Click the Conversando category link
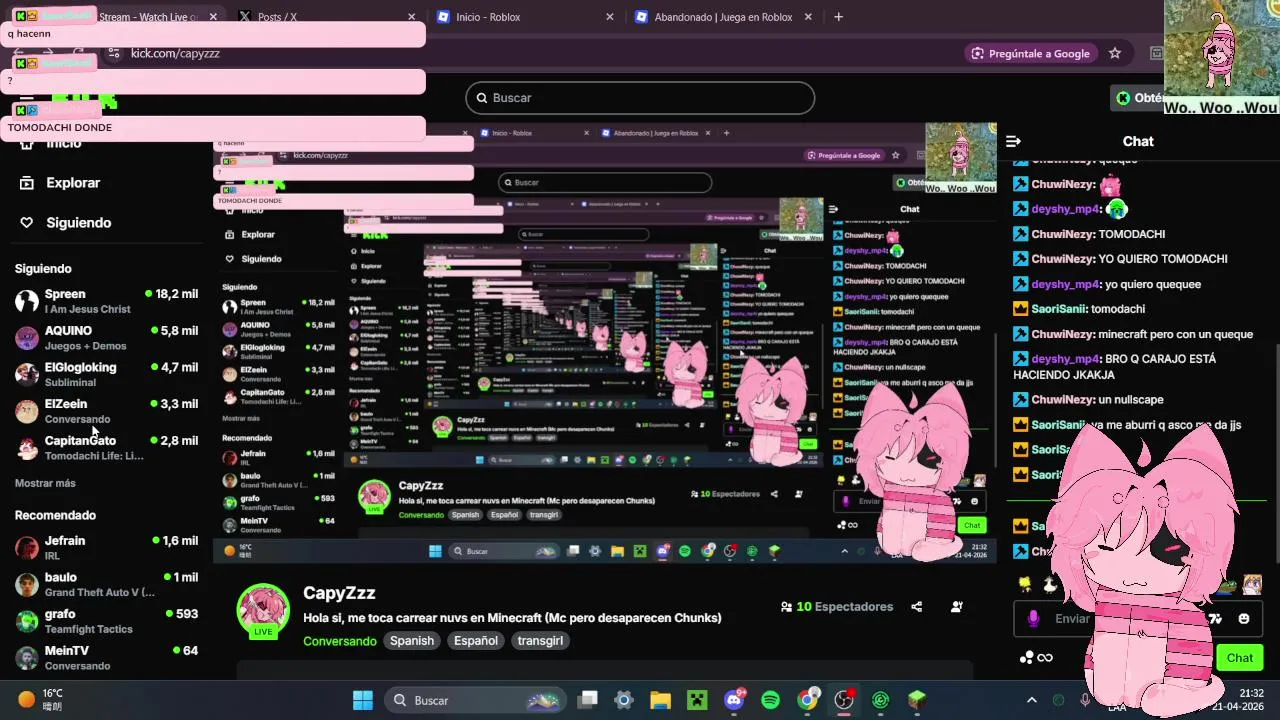The width and height of the screenshot is (1280, 720). click(340, 641)
